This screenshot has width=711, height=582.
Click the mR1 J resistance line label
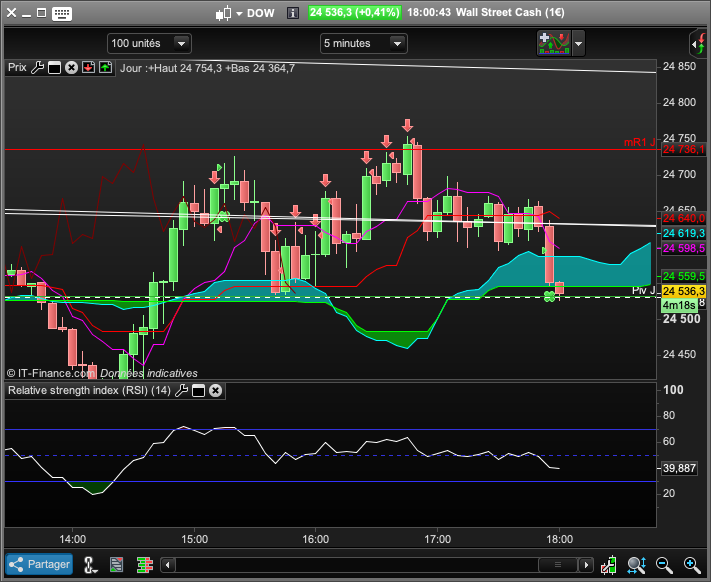click(x=639, y=142)
